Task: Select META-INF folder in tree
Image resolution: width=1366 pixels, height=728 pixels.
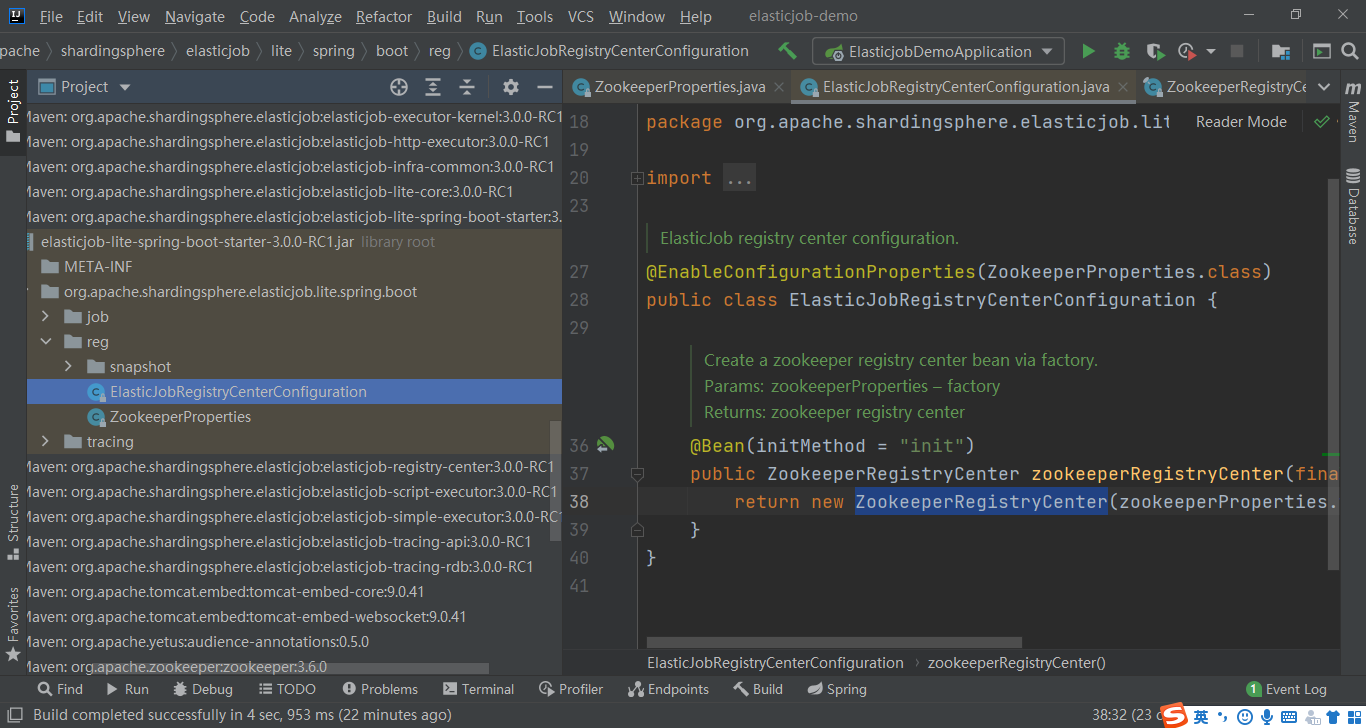Action: pyautogui.click(x=98, y=266)
